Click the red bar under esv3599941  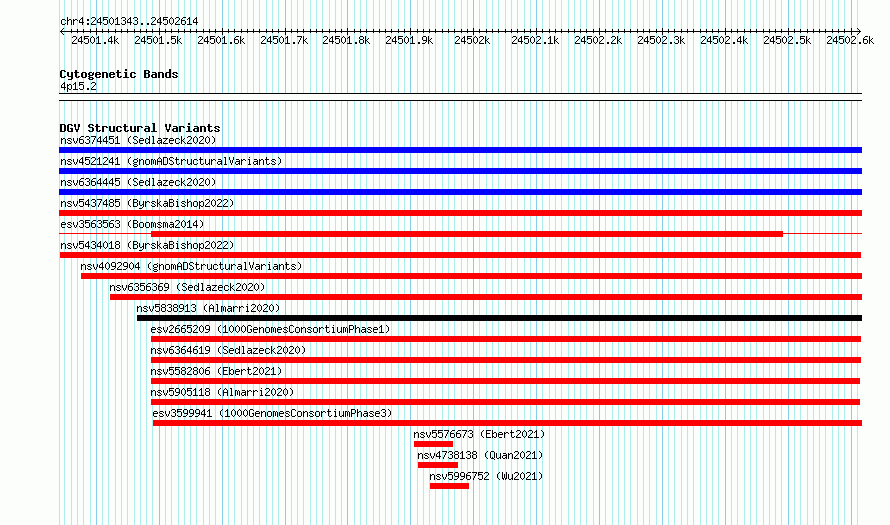point(507,423)
